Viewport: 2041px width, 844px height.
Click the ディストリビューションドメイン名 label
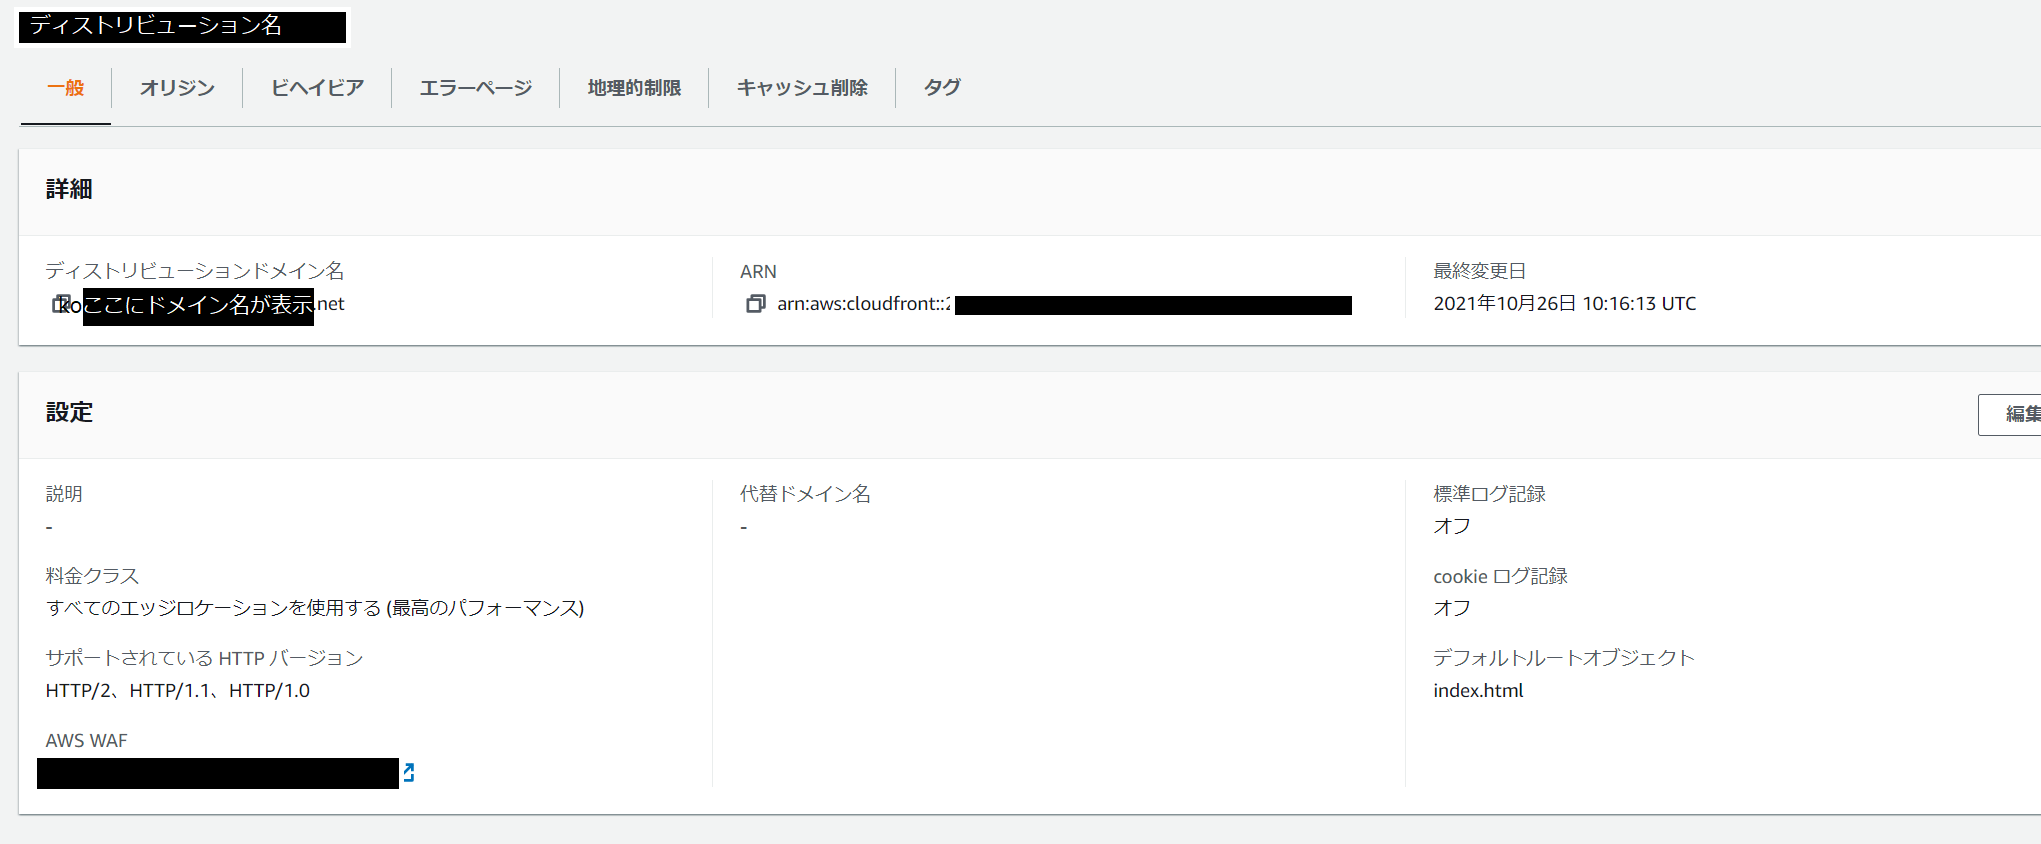click(x=195, y=271)
